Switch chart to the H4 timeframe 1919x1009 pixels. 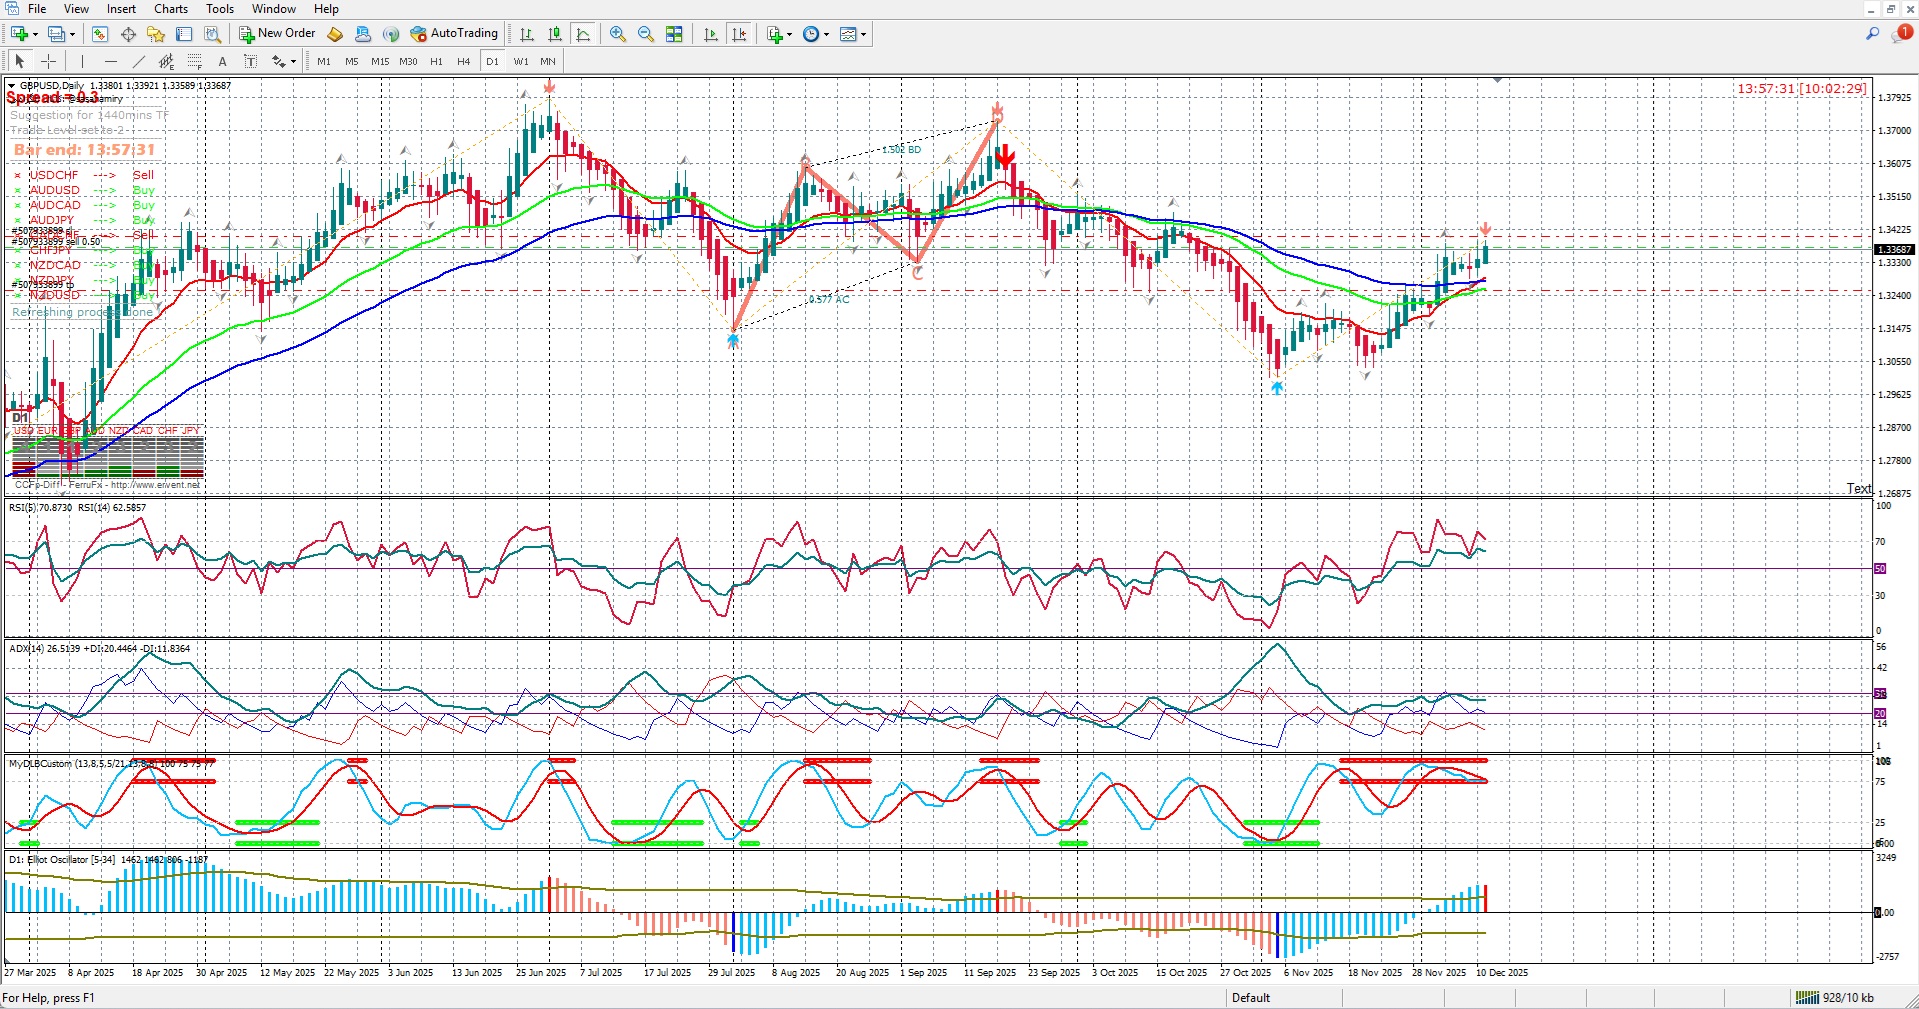tap(463, 61)
